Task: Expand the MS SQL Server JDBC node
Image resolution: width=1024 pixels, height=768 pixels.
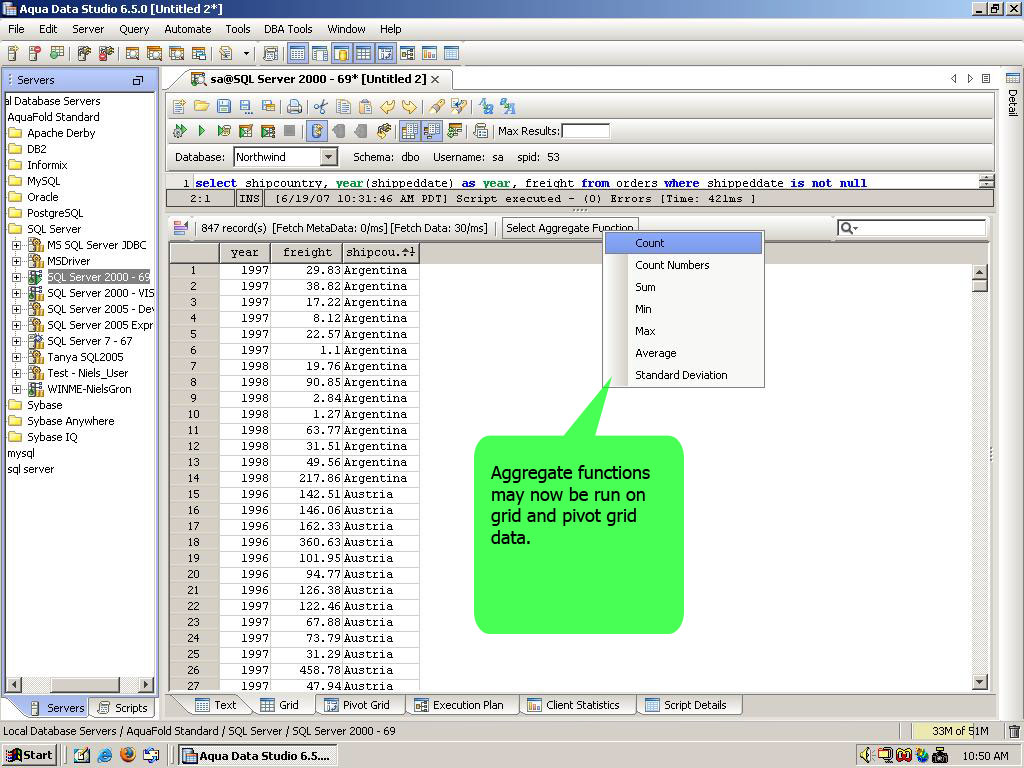Action: (x=16, y=246)
